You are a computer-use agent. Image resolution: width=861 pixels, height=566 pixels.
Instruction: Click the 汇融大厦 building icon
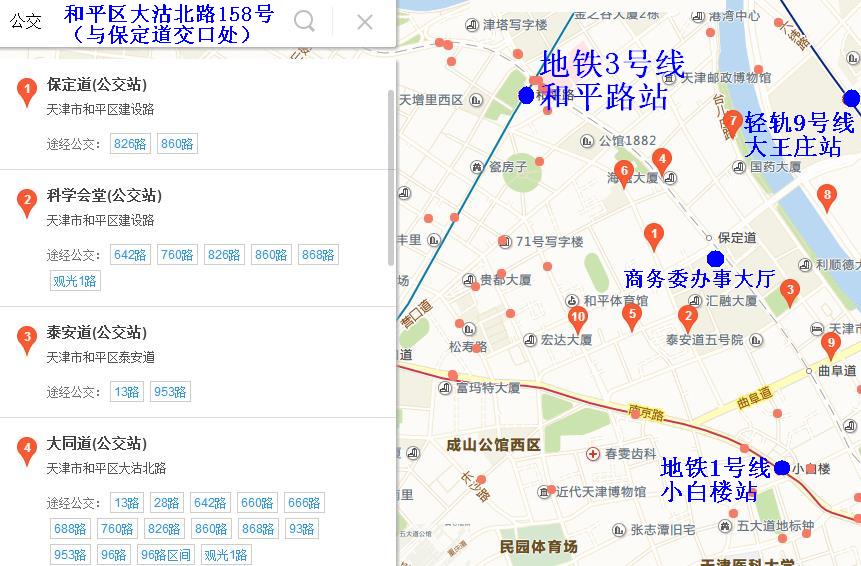point(695,301)
